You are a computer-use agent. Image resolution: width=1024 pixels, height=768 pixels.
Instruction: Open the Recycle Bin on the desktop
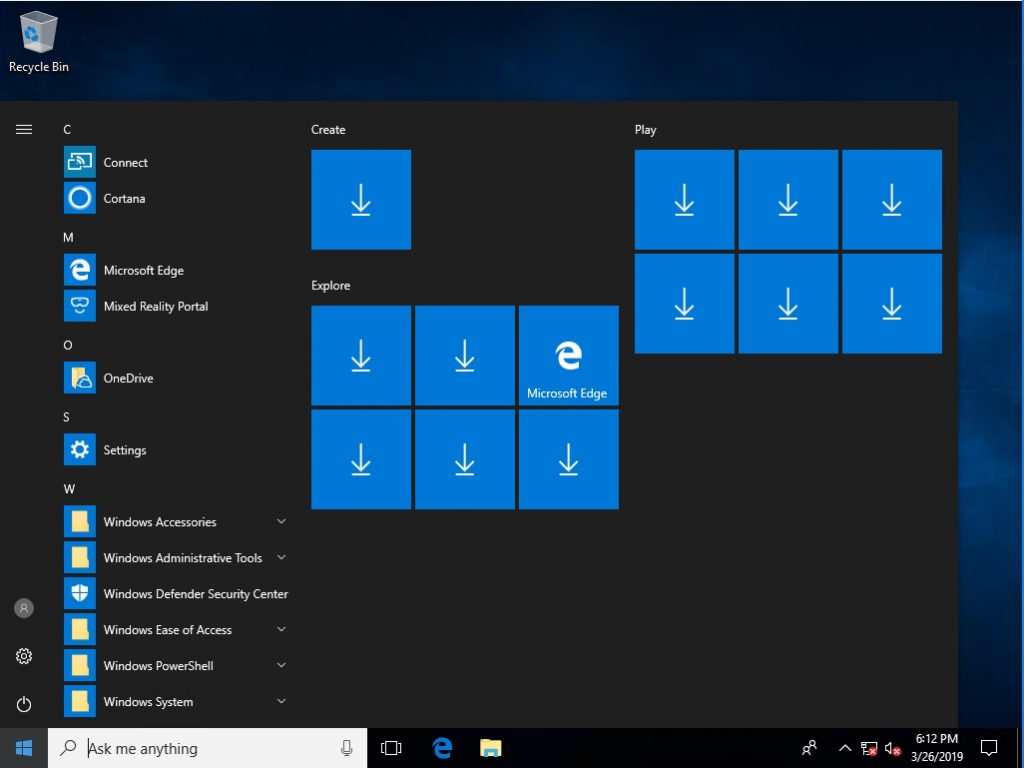pyautogui.click(x=39, y=42)
